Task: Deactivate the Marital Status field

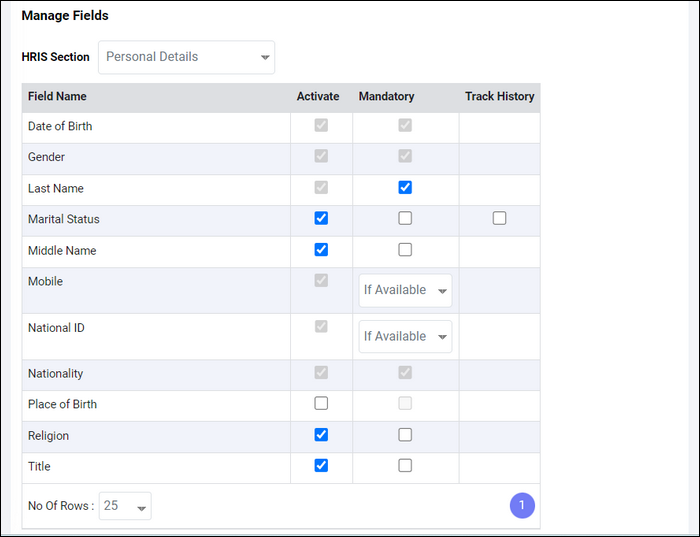Action: pyautogui.click(x=321, y=218)
